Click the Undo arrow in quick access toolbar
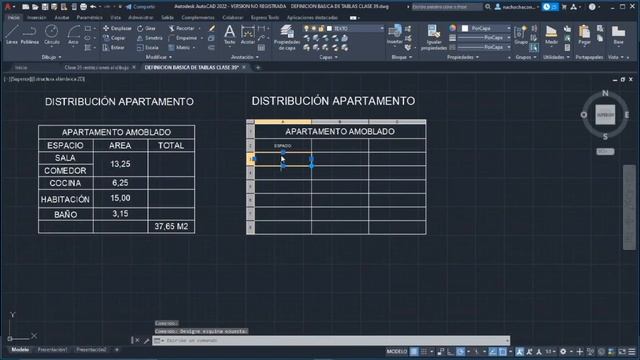Screen dimensions: 640x360 click(x=93, y=7)
